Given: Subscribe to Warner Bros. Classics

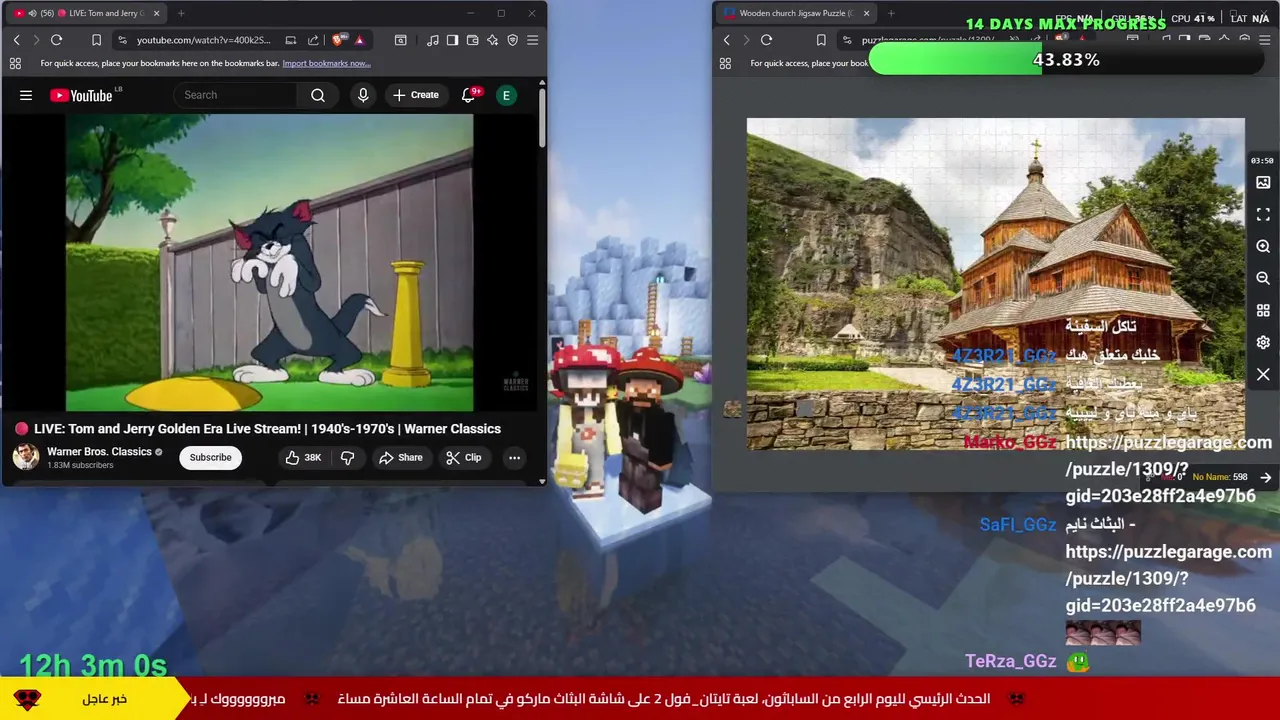Looking at the screenshot, I should click(x=210, y=457).
